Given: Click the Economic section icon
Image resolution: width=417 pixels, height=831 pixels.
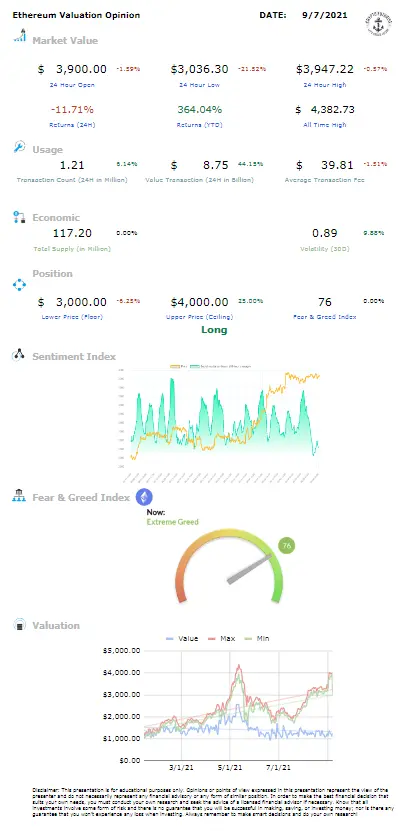Looking at the screenshot, I should pyautogui.click(x=19, y=216).
